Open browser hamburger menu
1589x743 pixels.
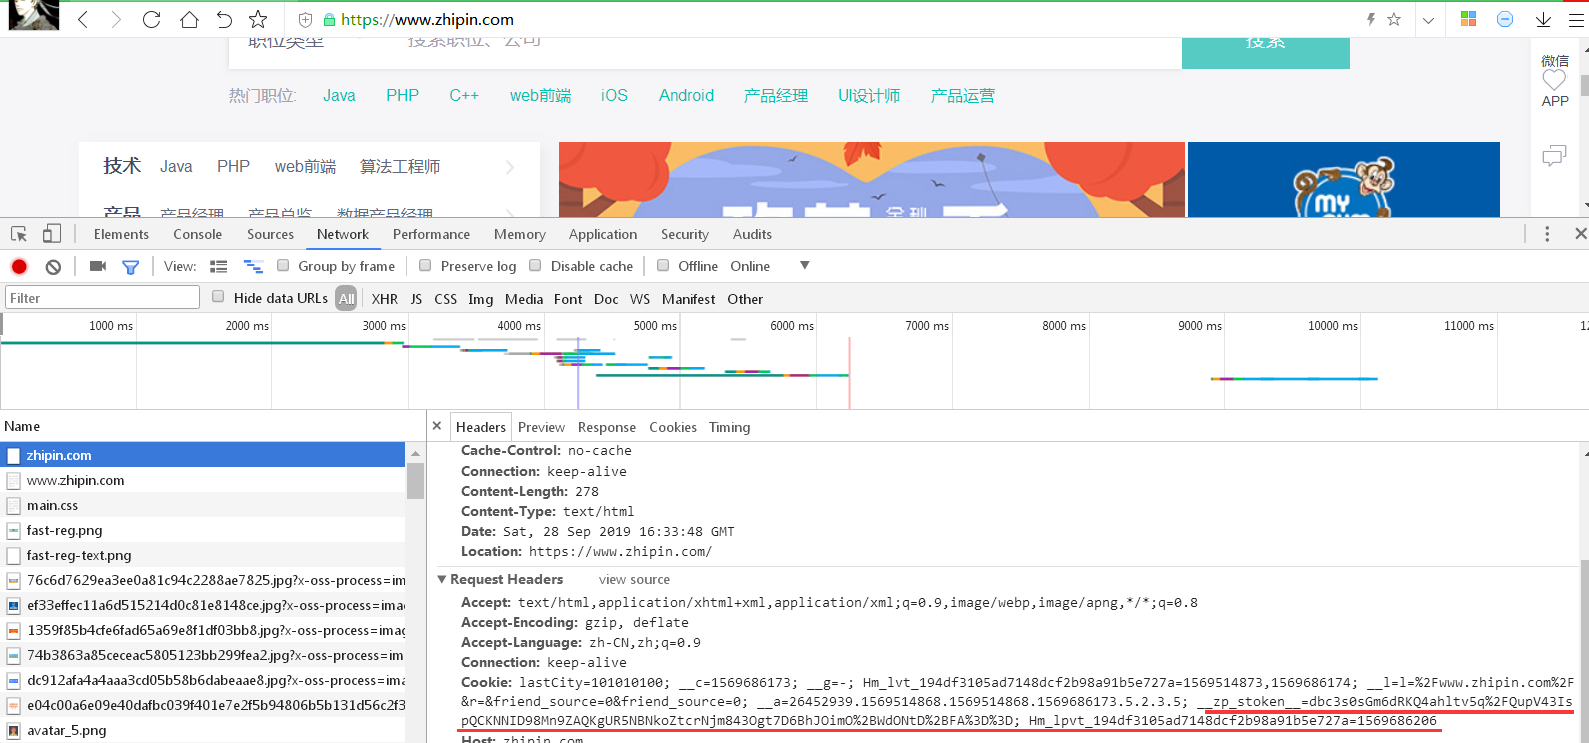coord(1578,19)
